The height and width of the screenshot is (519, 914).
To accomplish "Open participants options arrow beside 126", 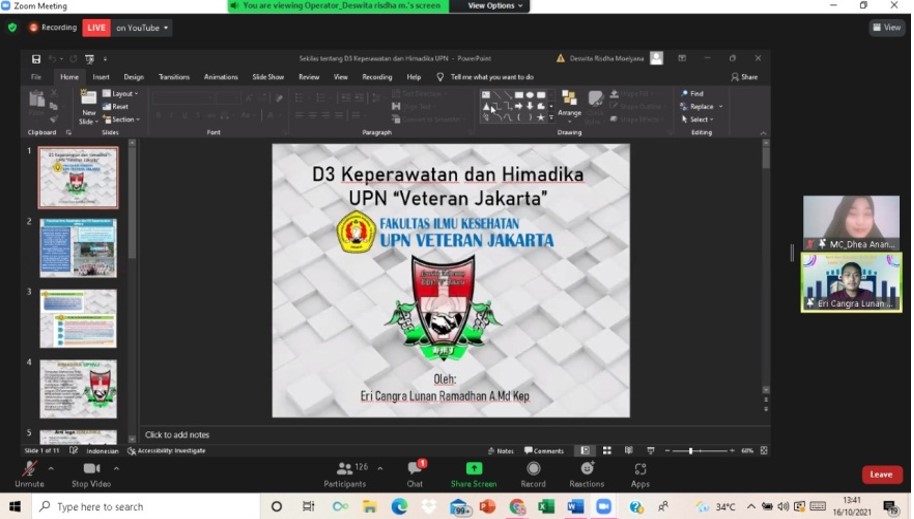I will click(x=380, y=468).
